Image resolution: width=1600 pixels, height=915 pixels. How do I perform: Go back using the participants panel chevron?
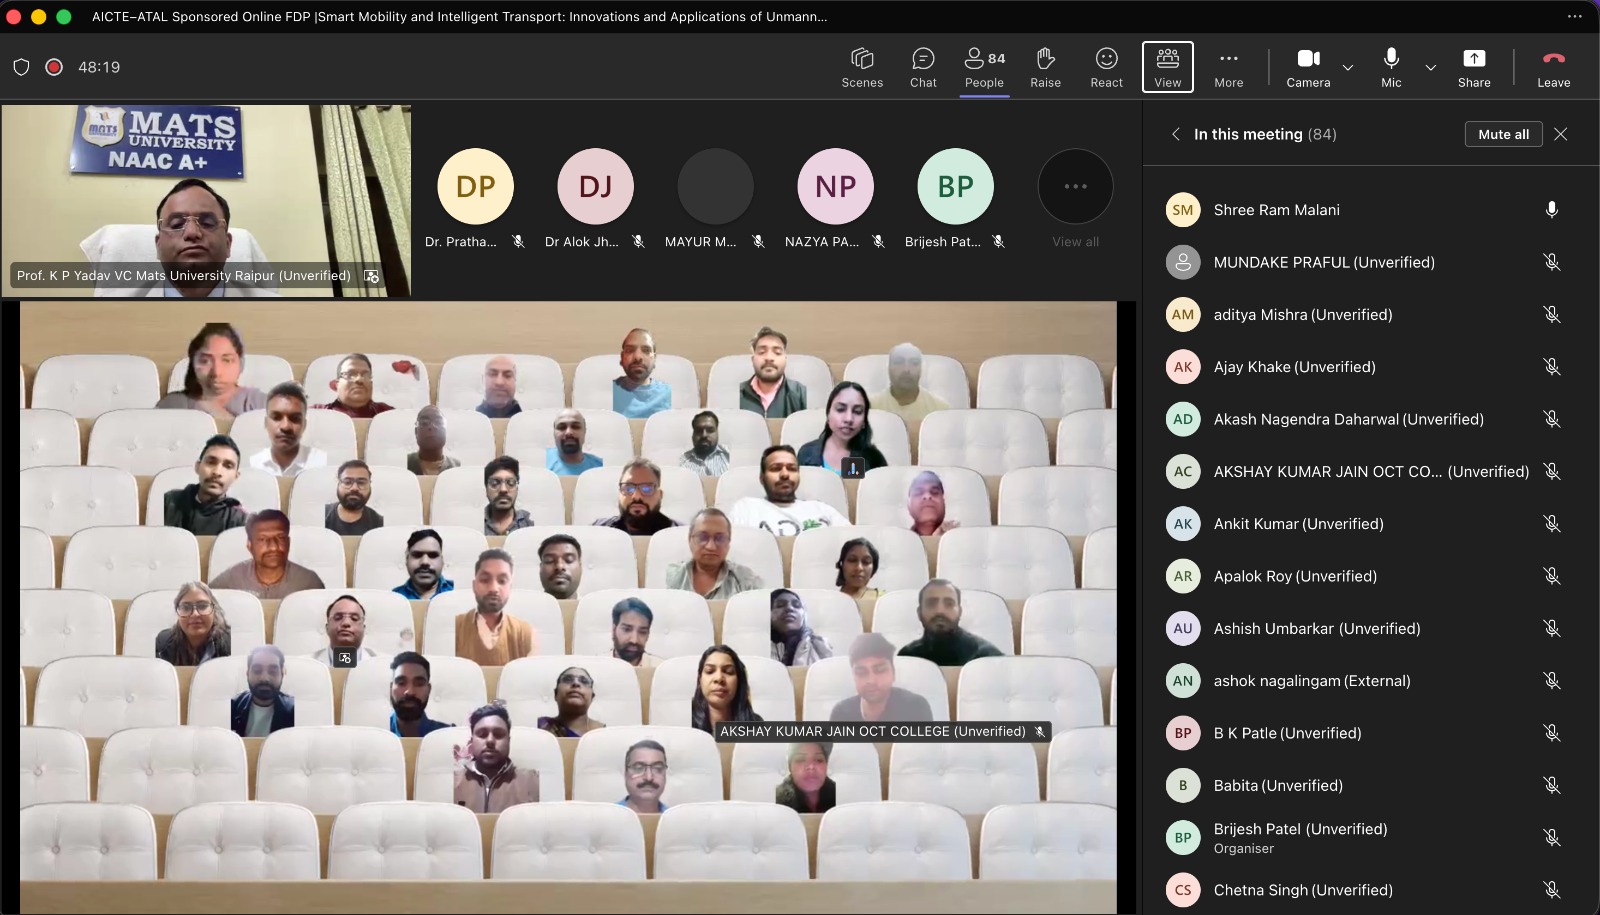click(1176, 134)
